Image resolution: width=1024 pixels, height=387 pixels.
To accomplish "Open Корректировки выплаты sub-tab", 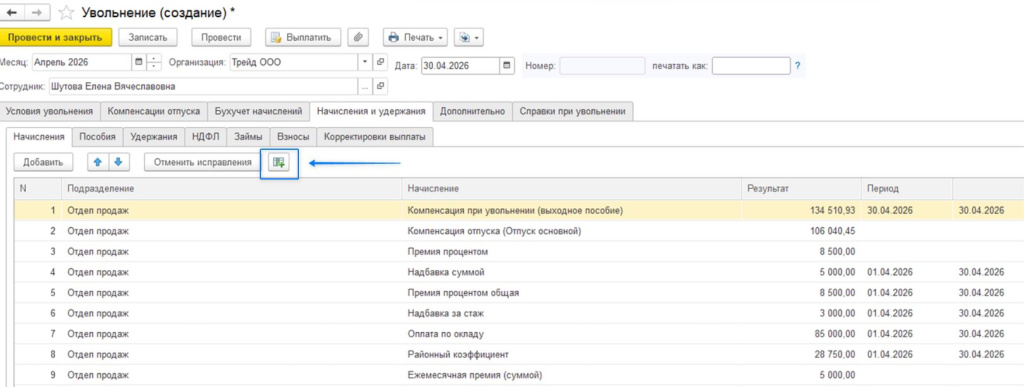I will click(375, 137).
